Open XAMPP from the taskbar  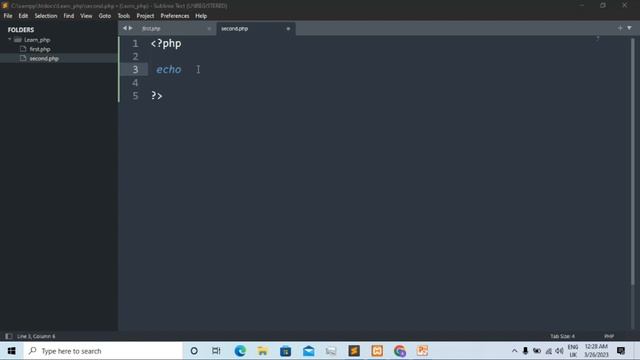[x=377, y=351]
